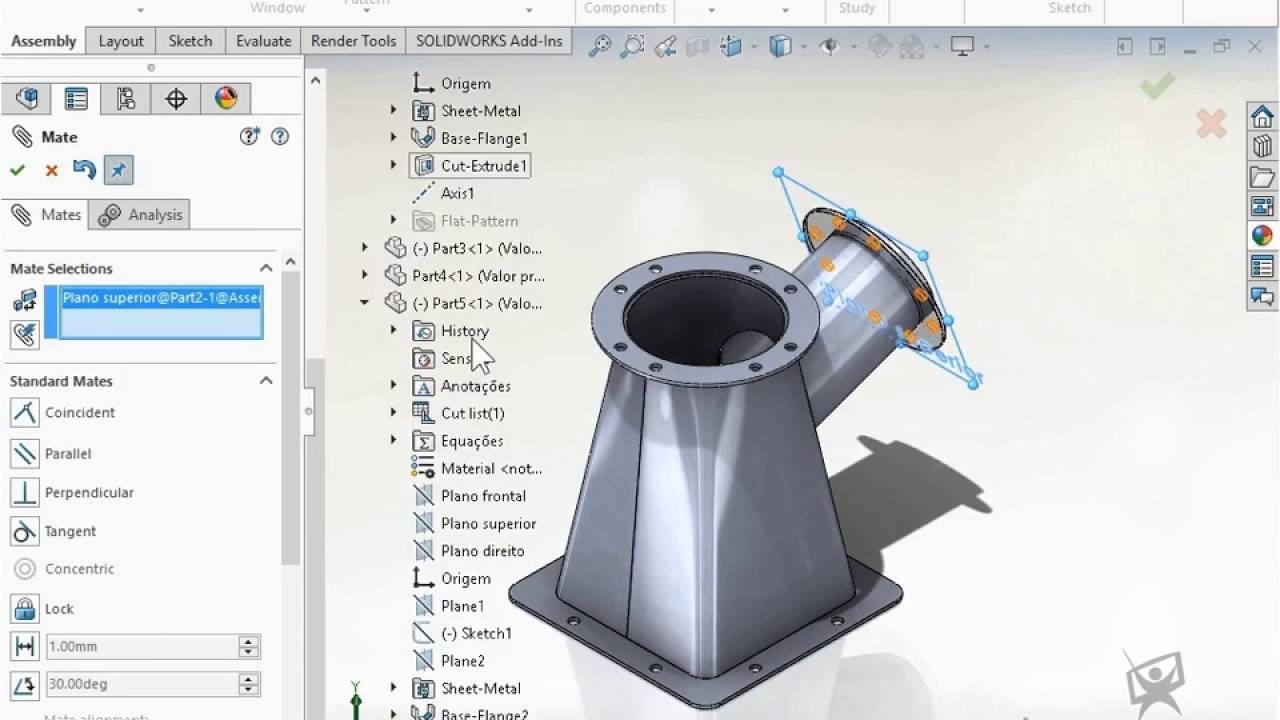Switch to the Evaluate tab
The width and height of the screenshot is (1280, 720).
click(263, 41)
